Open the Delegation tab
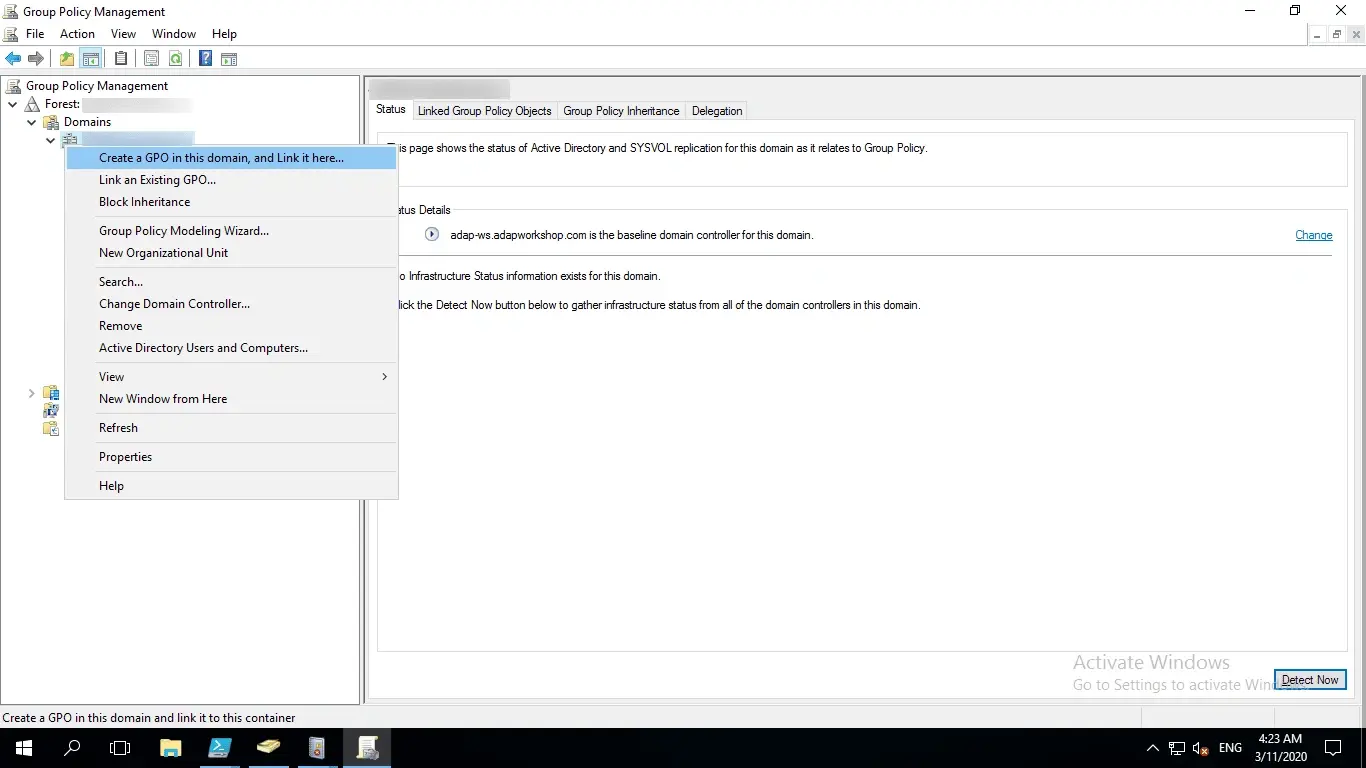 [717, 111]
